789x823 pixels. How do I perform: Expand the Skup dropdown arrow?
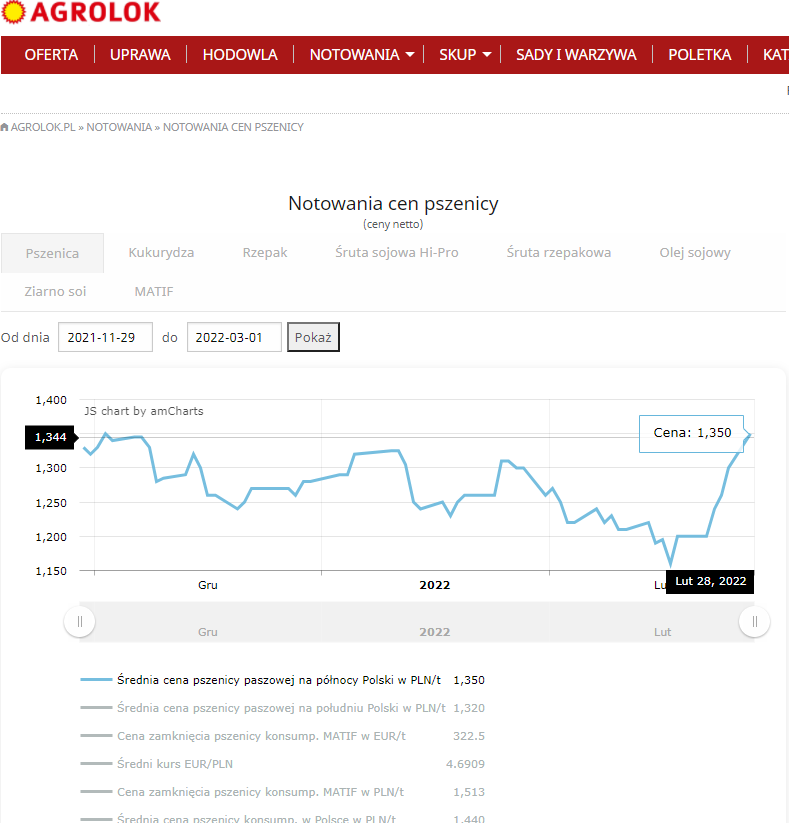486,55
